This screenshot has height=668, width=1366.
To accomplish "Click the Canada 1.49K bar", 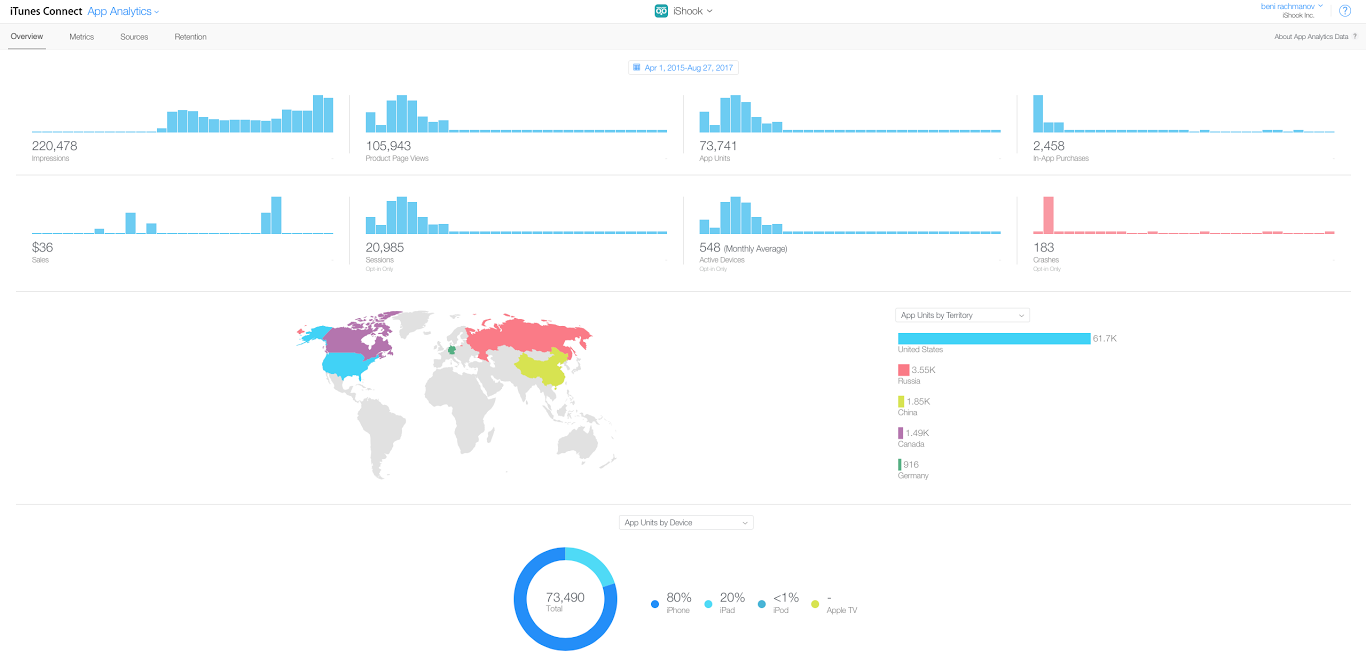I will click(x=900, y=433).
